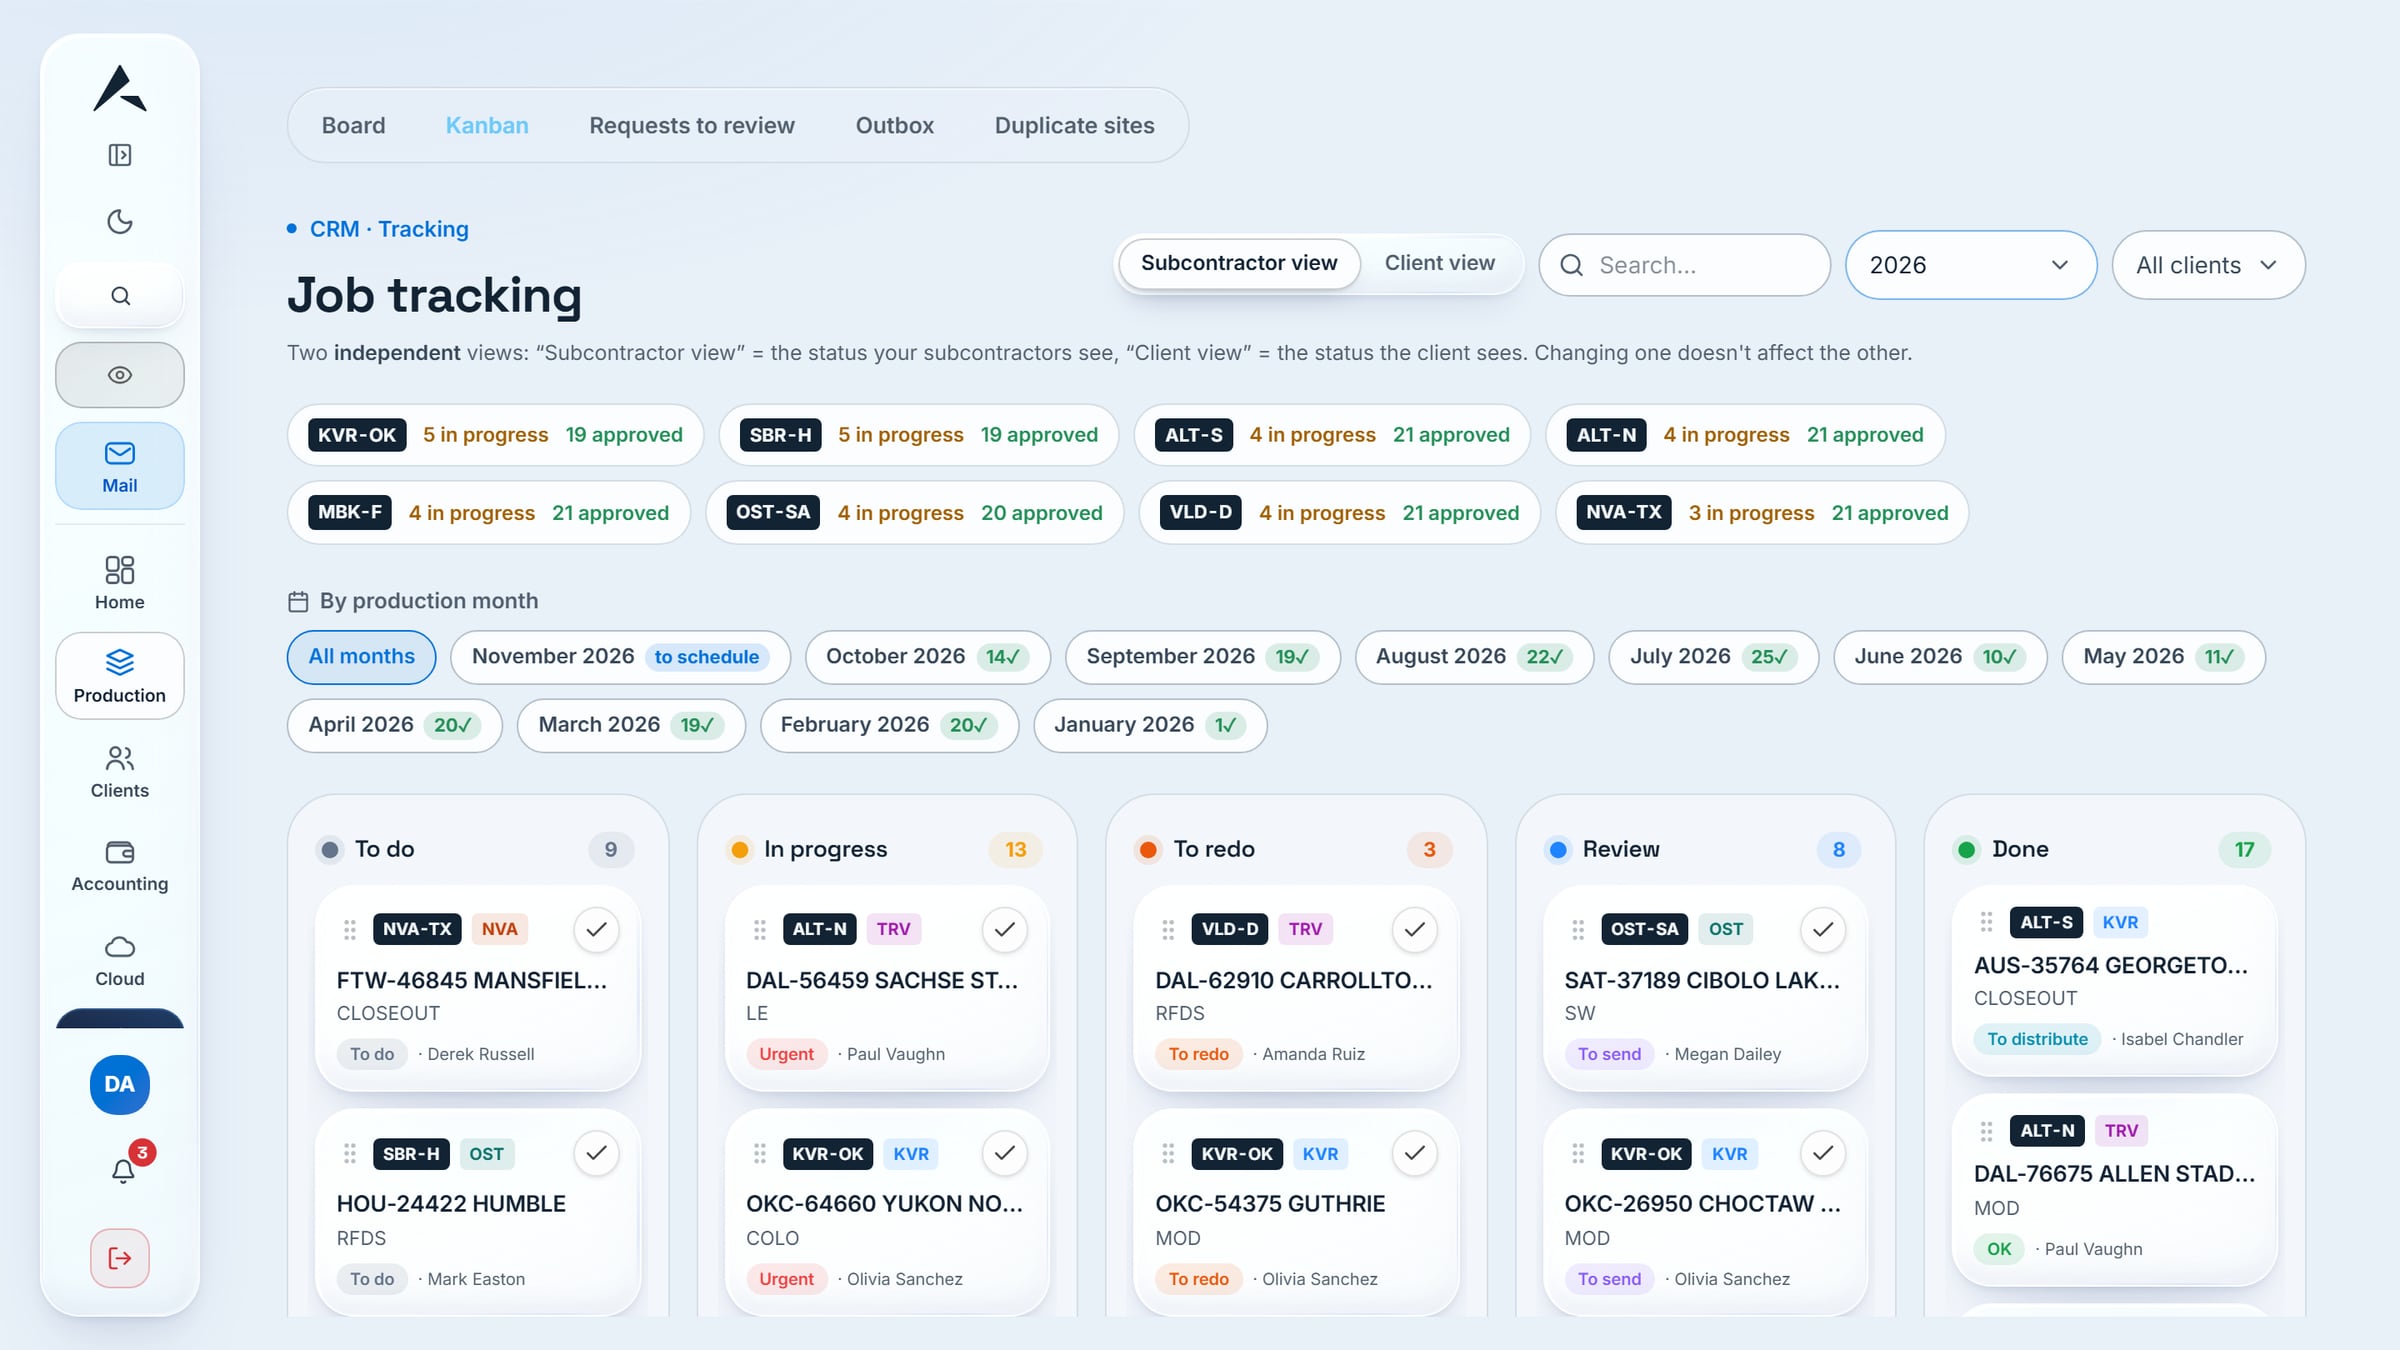Click drag handle on DAL-56459 card
This screenshot has height=1350, width=2400.
pos(760,930)
